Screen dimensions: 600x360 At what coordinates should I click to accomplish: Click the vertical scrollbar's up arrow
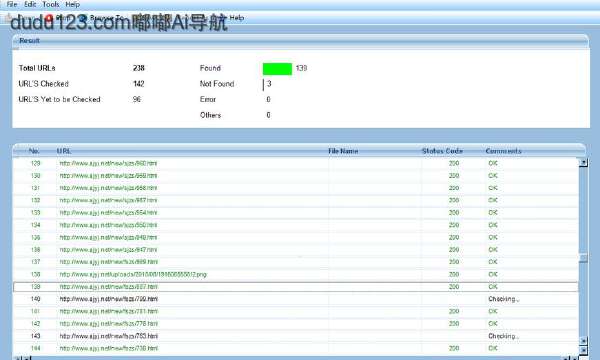click(583, 162)
